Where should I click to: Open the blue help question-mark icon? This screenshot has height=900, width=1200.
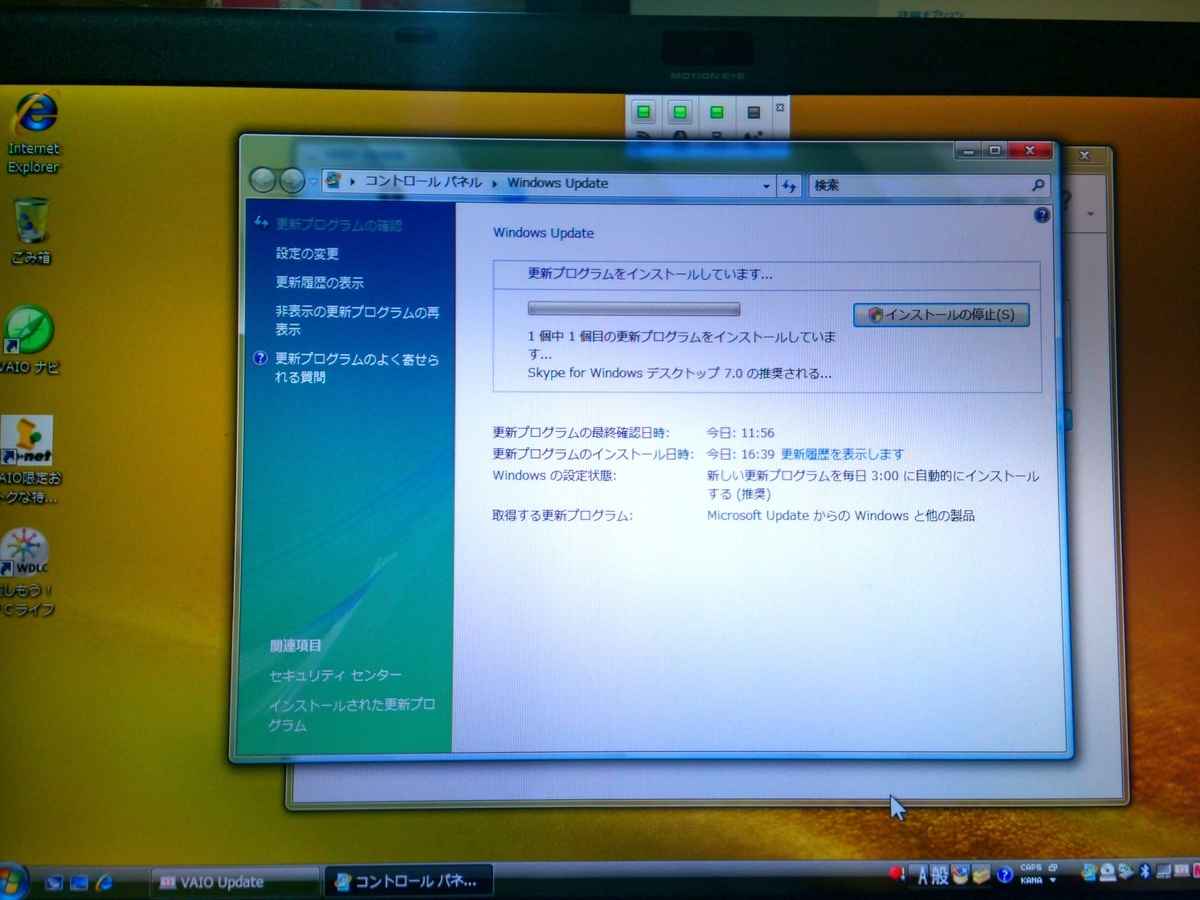tap(1041, 215)
